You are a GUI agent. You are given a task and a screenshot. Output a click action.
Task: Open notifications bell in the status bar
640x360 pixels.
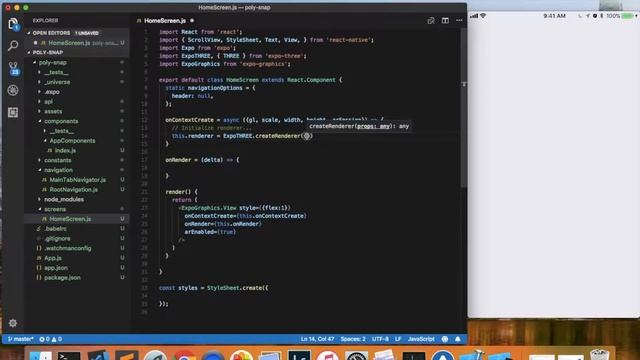tap(458, 339)
